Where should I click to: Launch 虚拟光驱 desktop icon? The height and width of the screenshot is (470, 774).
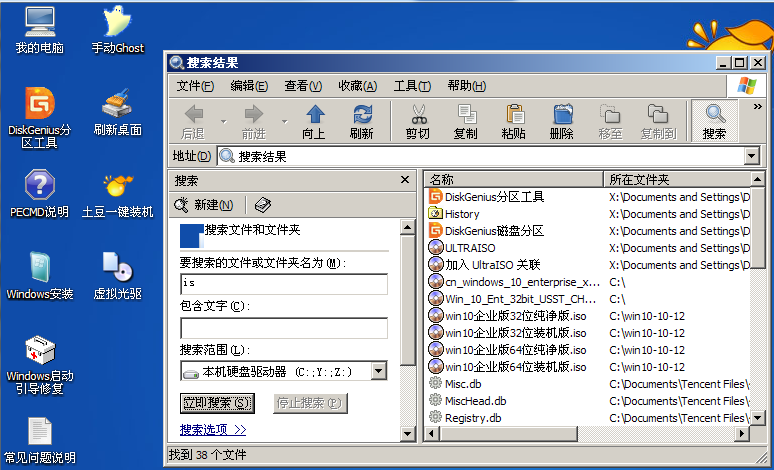coord(117,275)
